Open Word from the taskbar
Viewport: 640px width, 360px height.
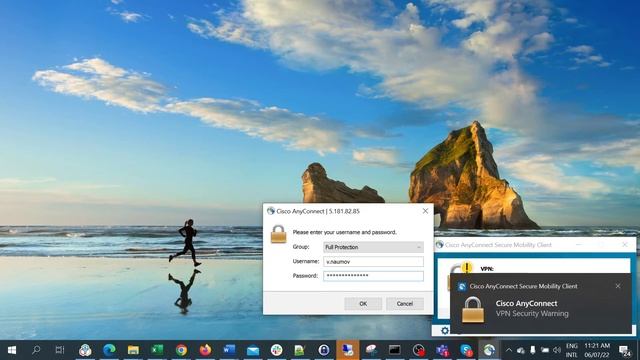coord(229,350)
